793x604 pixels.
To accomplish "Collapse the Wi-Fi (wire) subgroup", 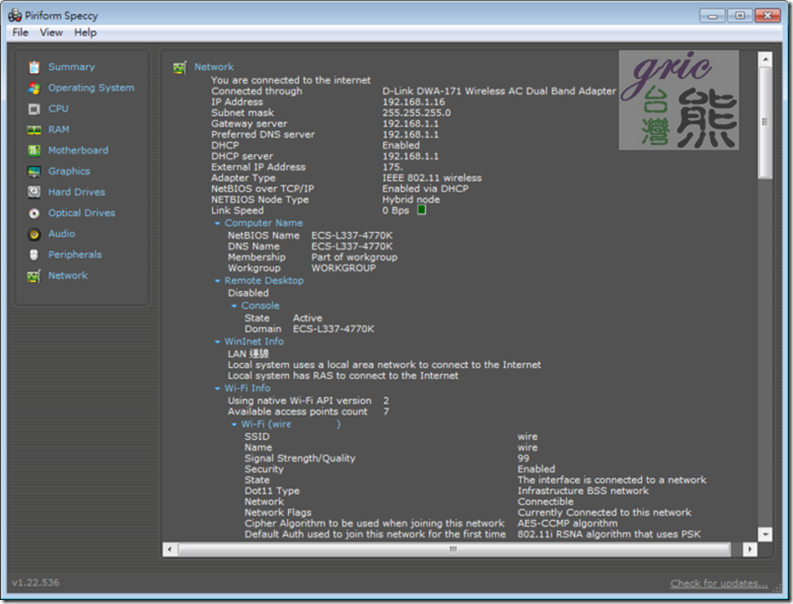I will (x=234, y=424).
